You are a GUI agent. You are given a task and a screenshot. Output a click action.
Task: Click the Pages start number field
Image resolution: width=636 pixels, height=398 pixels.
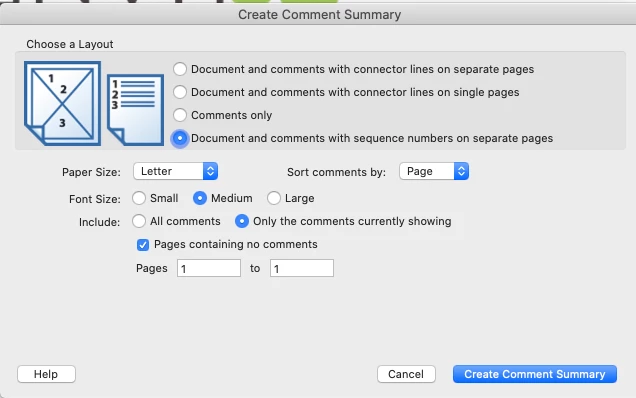coord(209,268)
